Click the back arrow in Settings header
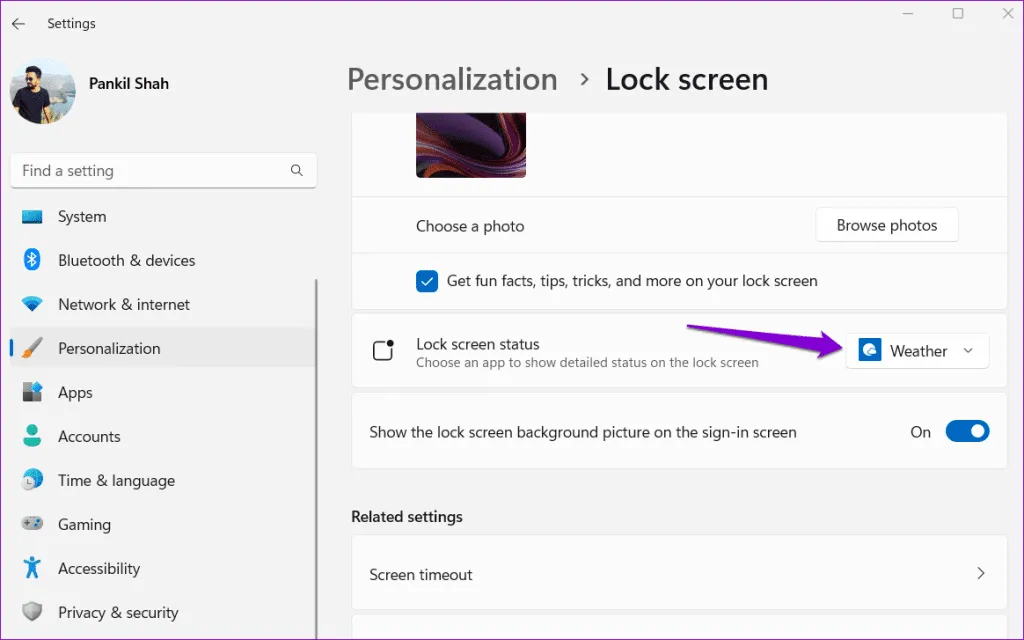Screen dimensions: 1024x640 click(18, 23)
